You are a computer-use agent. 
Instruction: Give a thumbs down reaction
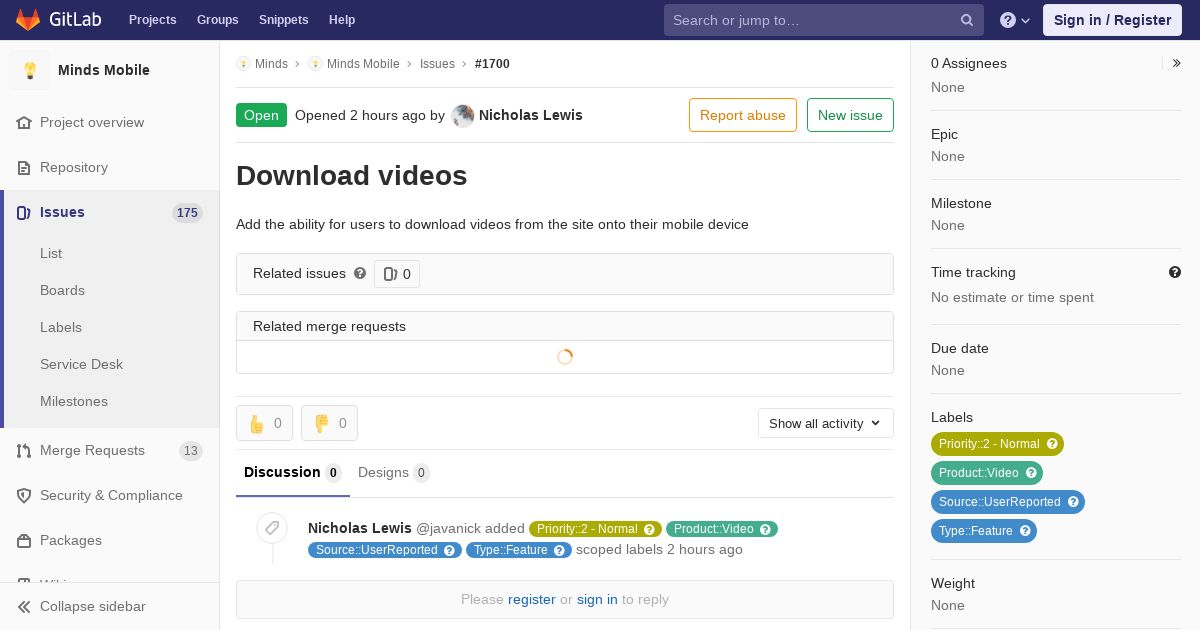tap(329, 423)
